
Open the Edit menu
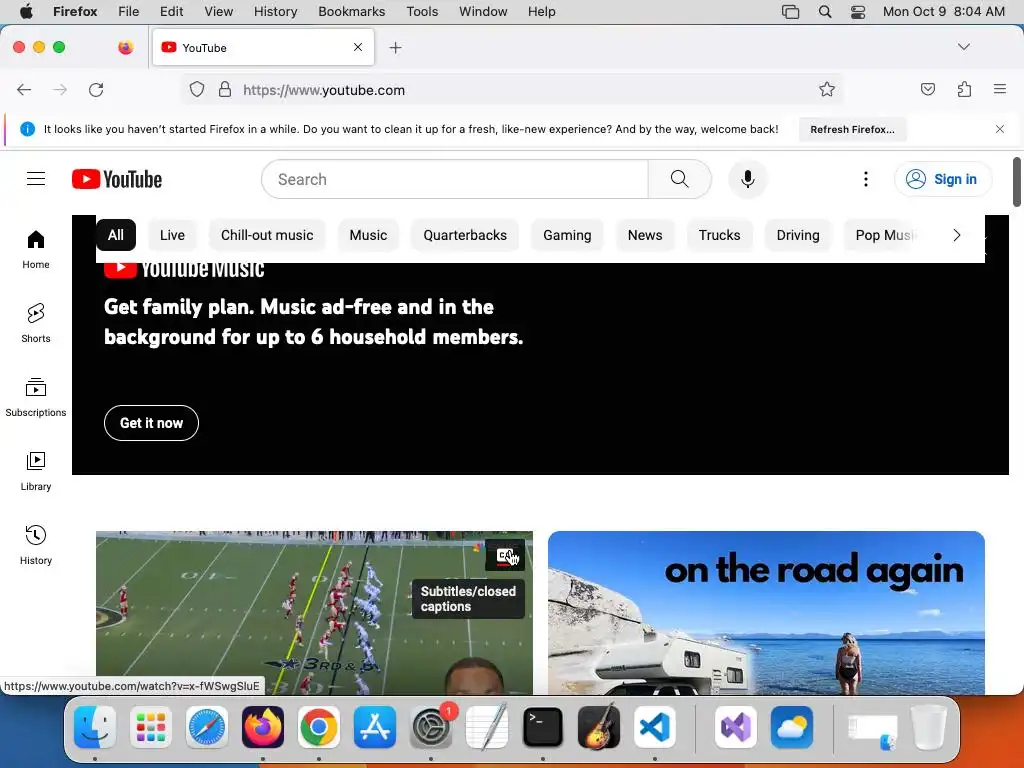171,11
